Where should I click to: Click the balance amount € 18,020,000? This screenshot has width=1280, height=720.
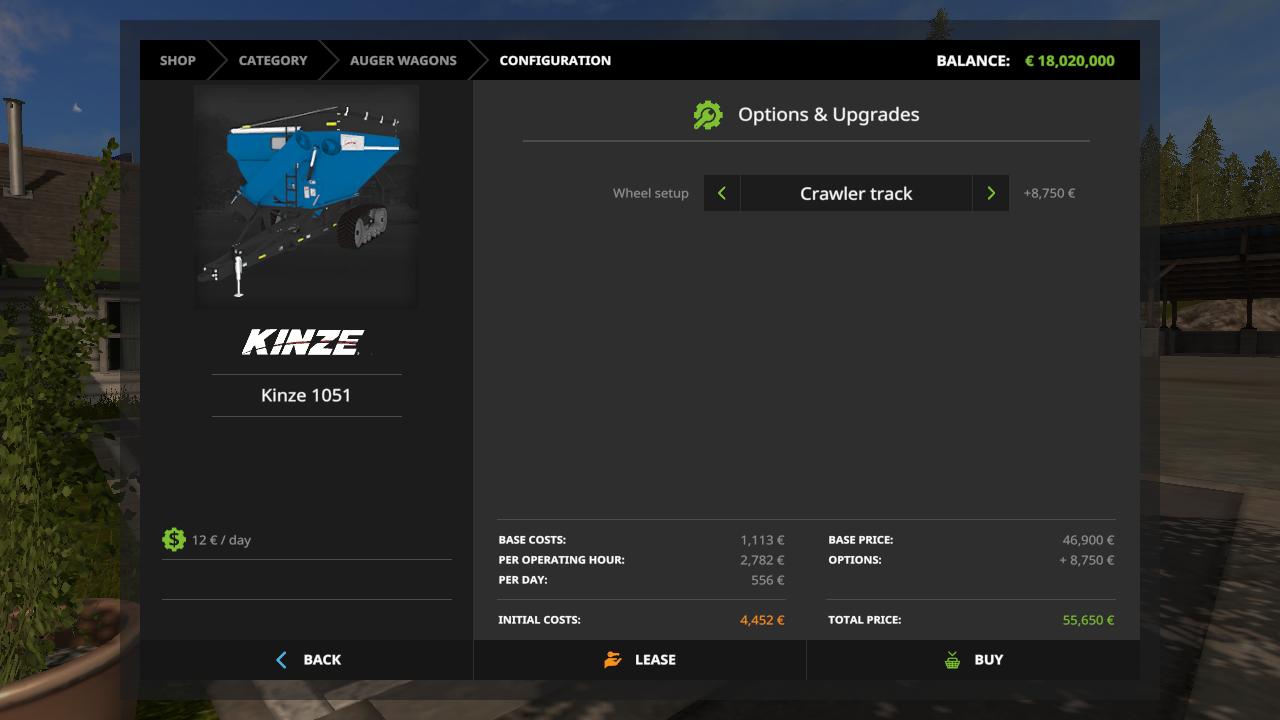click(x=1069, y=60)
